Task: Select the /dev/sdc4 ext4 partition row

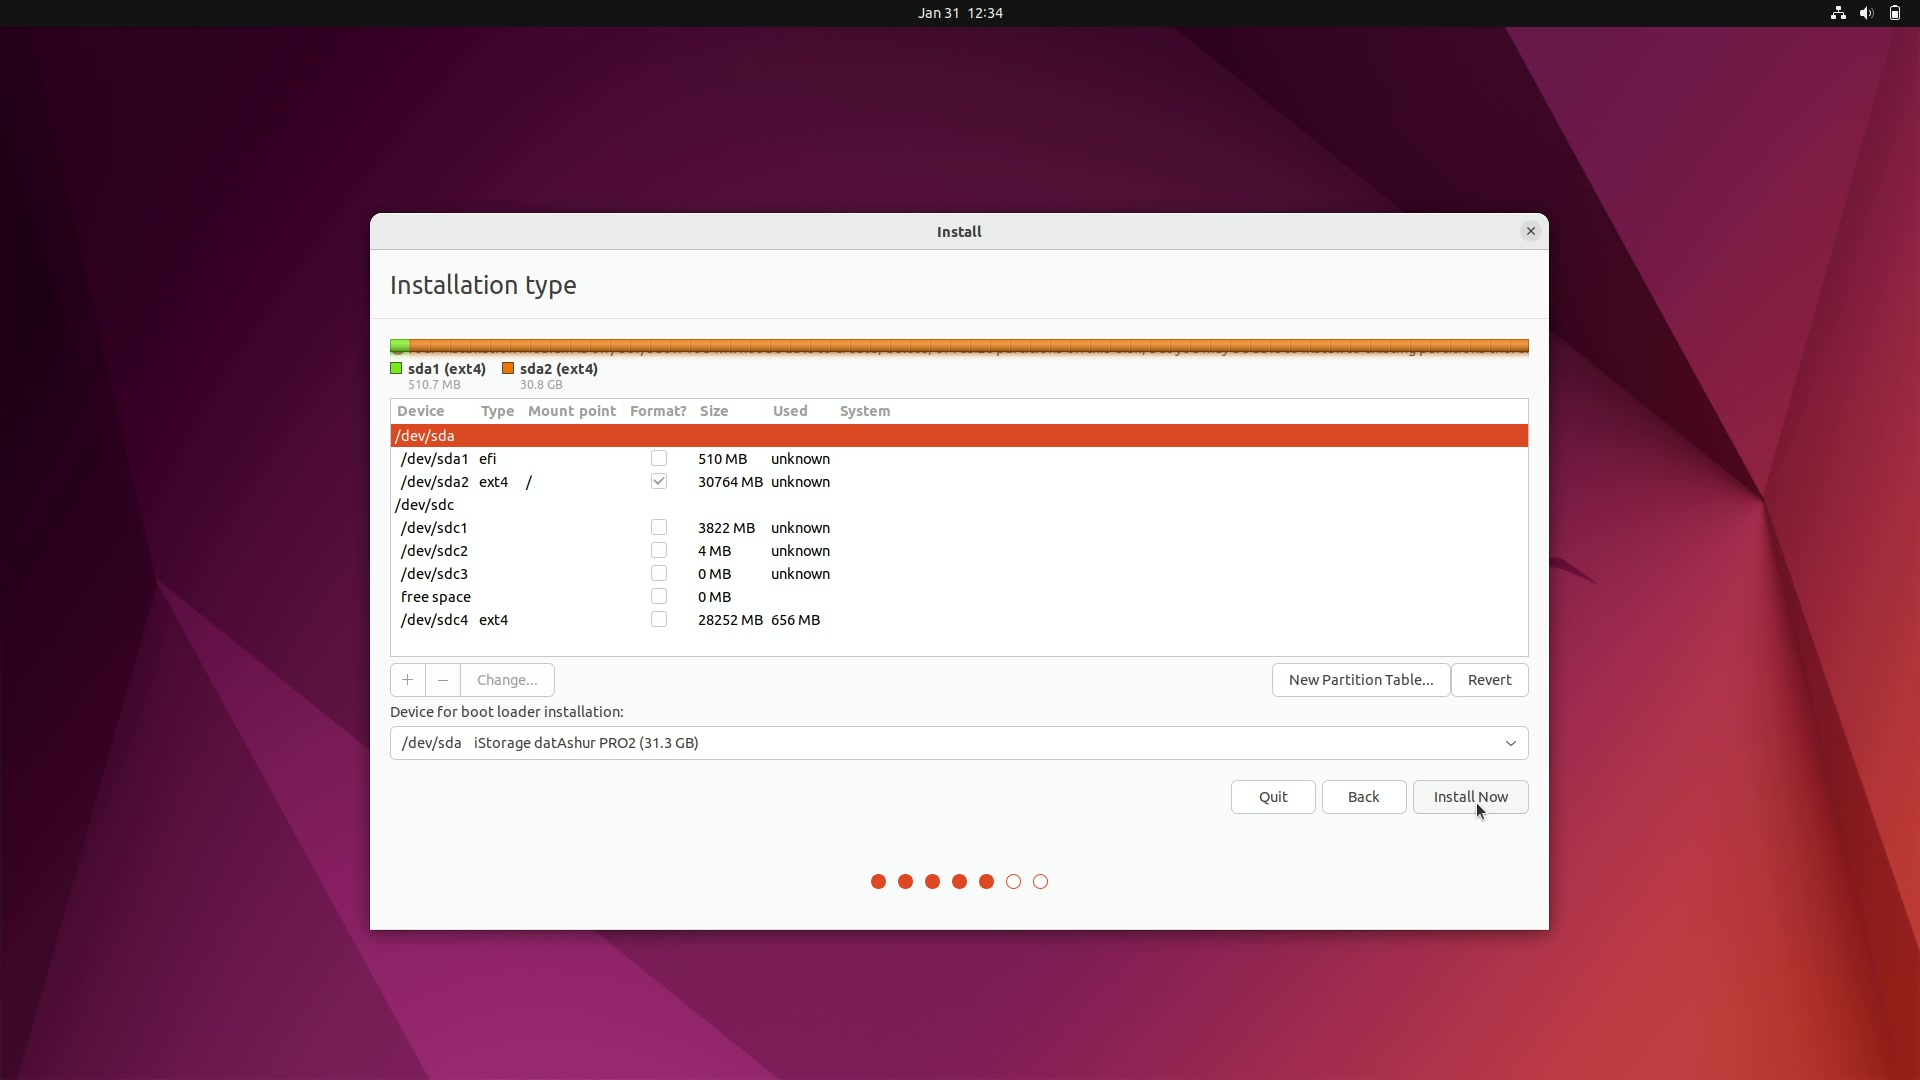Action: [959, 620]
